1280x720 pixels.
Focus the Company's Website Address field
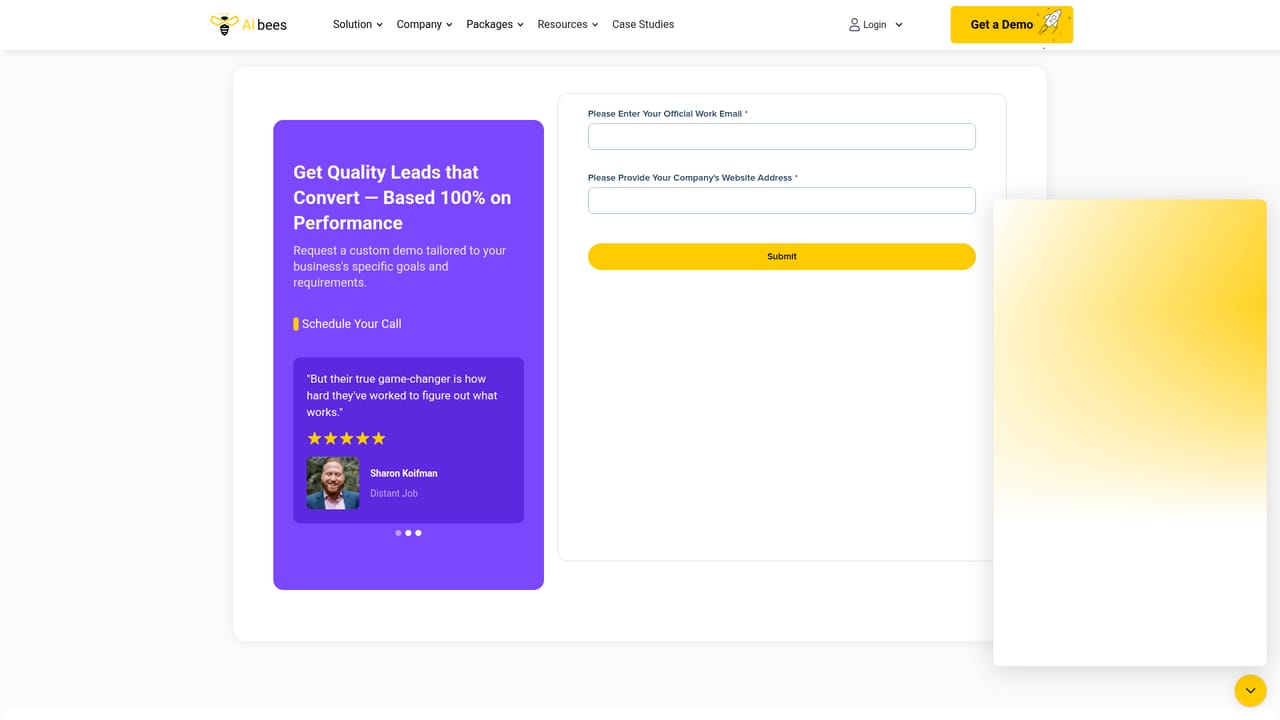click(782, 200)
